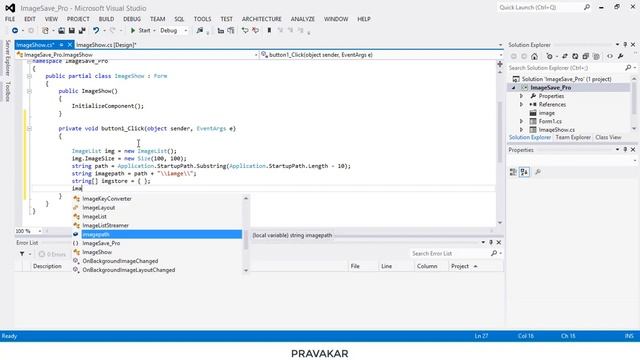
Task: Open the WINDOW menu
Action: 336,19
